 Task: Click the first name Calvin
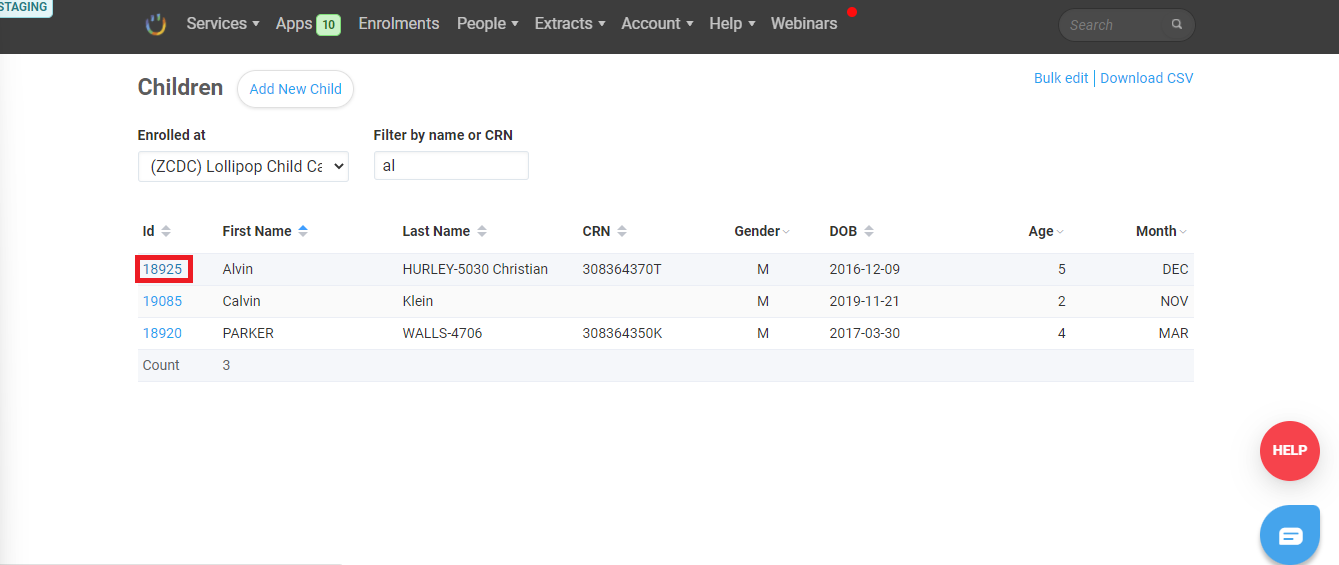(241, 301)
